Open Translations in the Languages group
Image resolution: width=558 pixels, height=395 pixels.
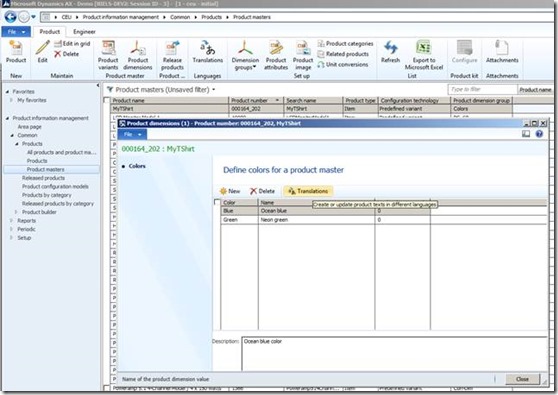[207, 52]
